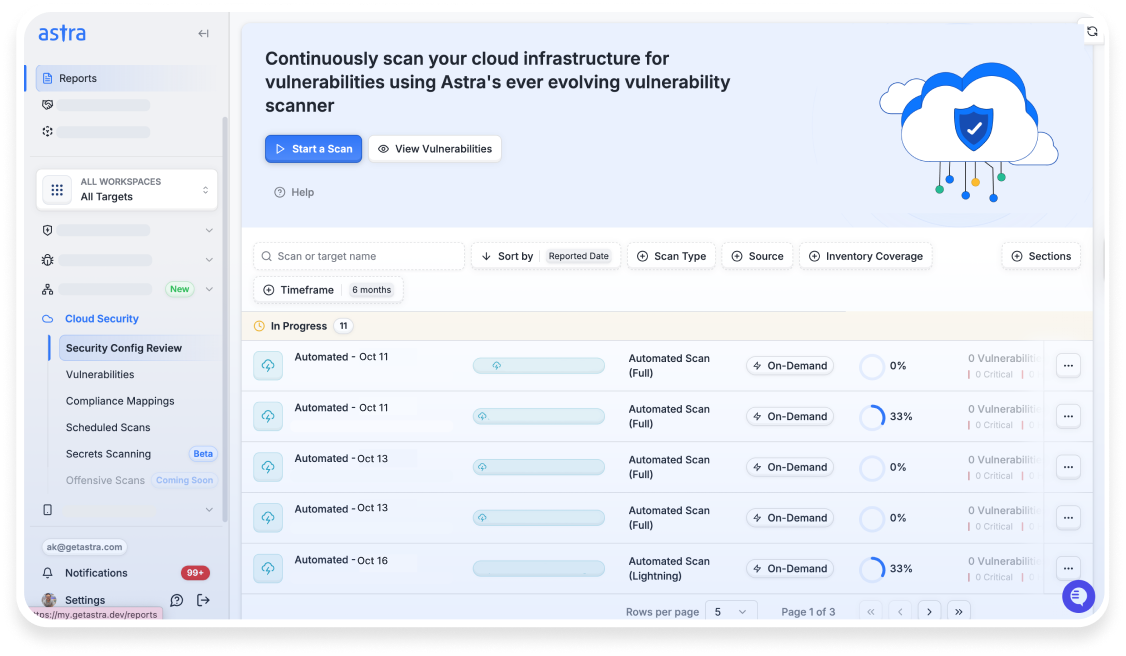Click the astra logo
This screenshot has height=656, width=1126.
pos(62,33)
